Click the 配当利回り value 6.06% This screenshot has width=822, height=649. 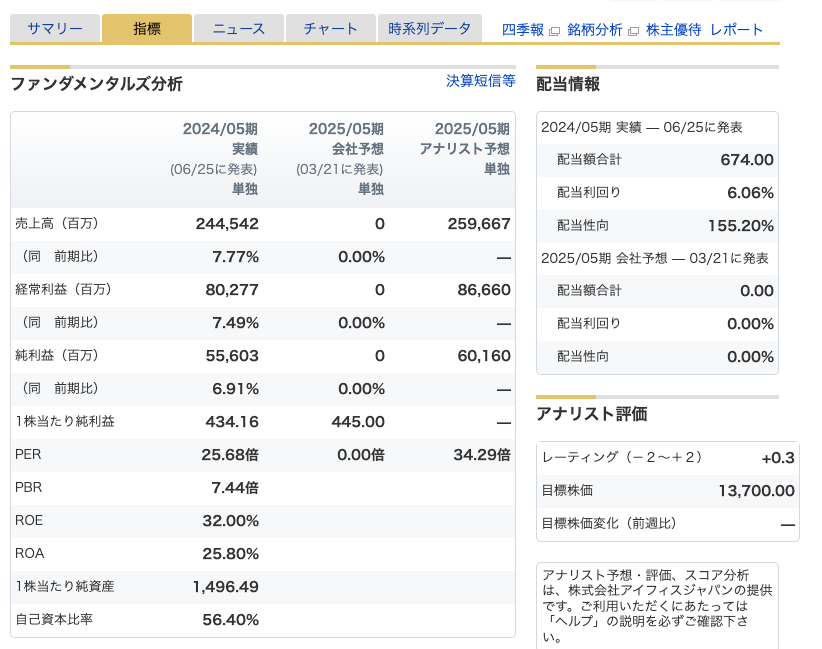tap(750, 192)
